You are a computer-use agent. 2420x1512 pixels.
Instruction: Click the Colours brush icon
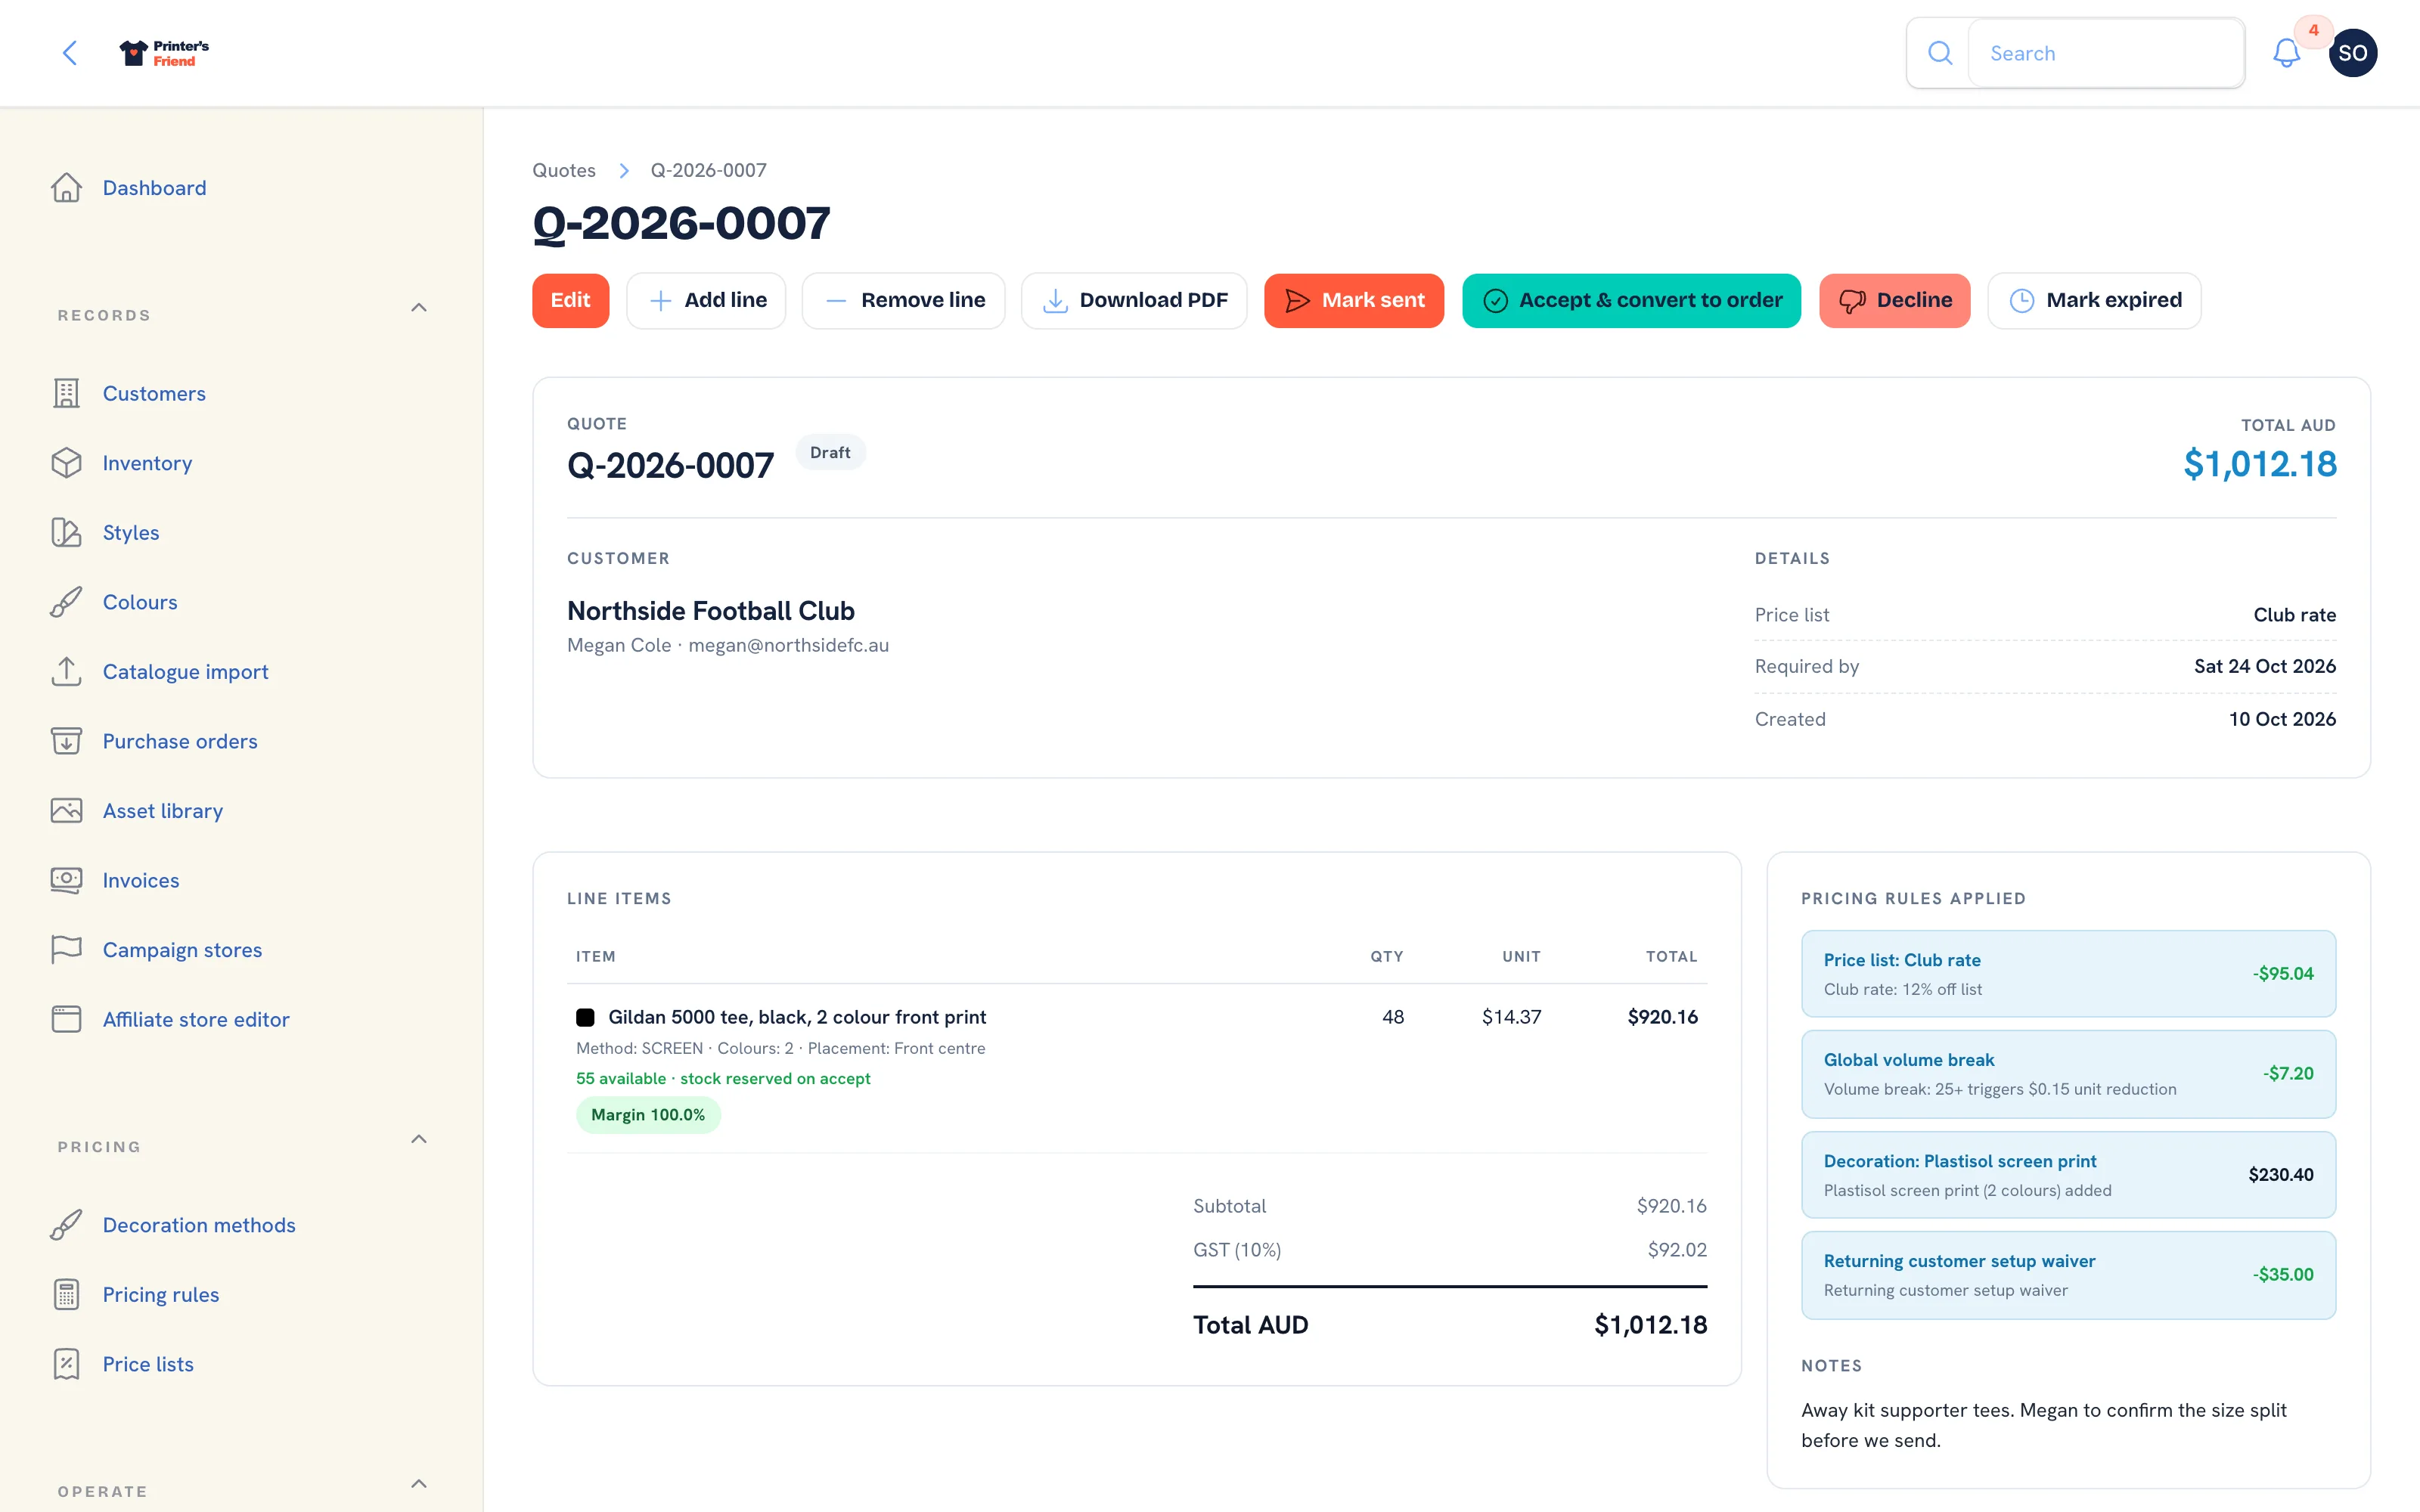pos(67,602)
